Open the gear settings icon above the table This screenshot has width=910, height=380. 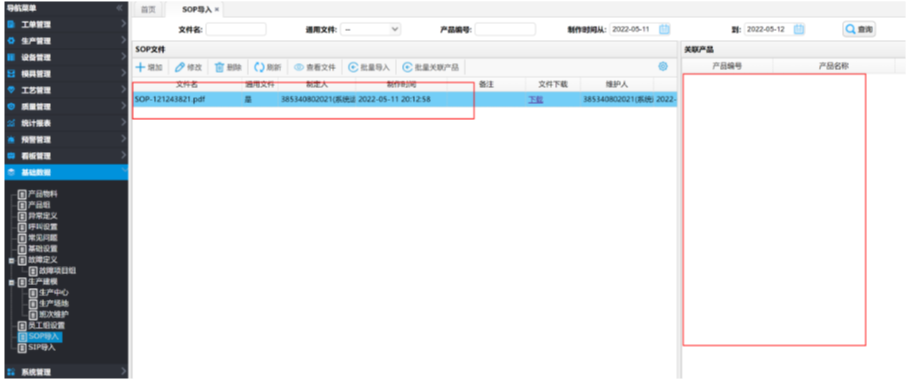click(663, 67)
